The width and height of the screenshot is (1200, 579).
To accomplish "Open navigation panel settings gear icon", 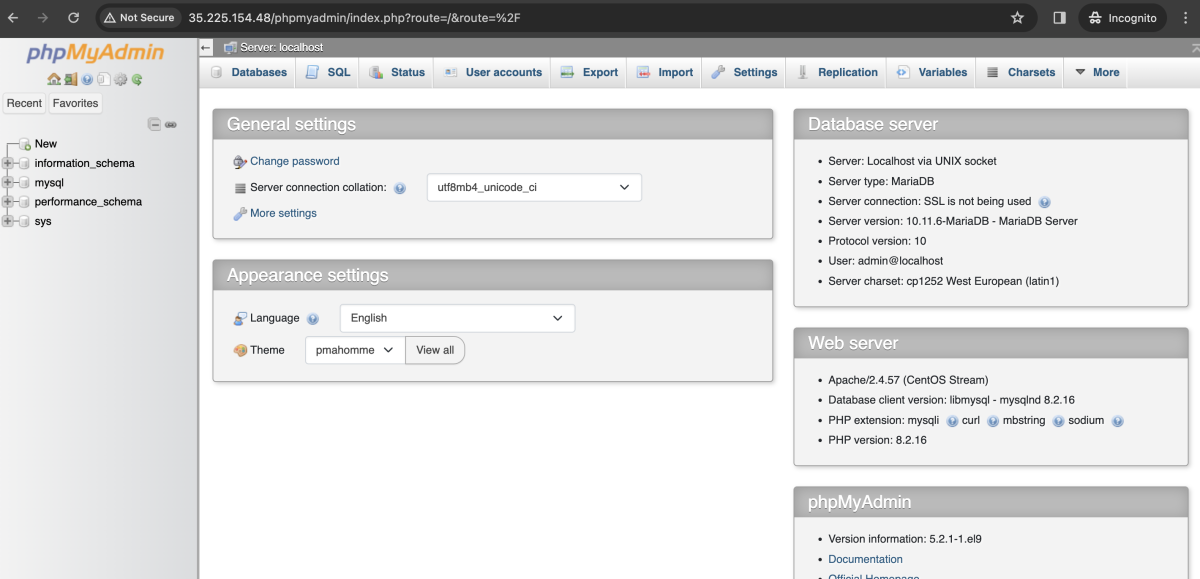I will click(120, 79).
